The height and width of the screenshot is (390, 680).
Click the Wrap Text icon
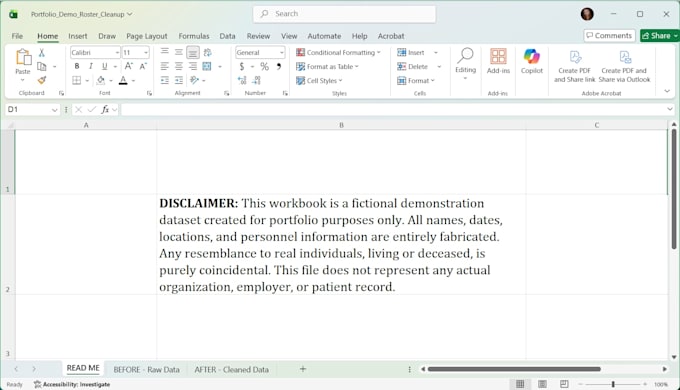tap(208, 52)
